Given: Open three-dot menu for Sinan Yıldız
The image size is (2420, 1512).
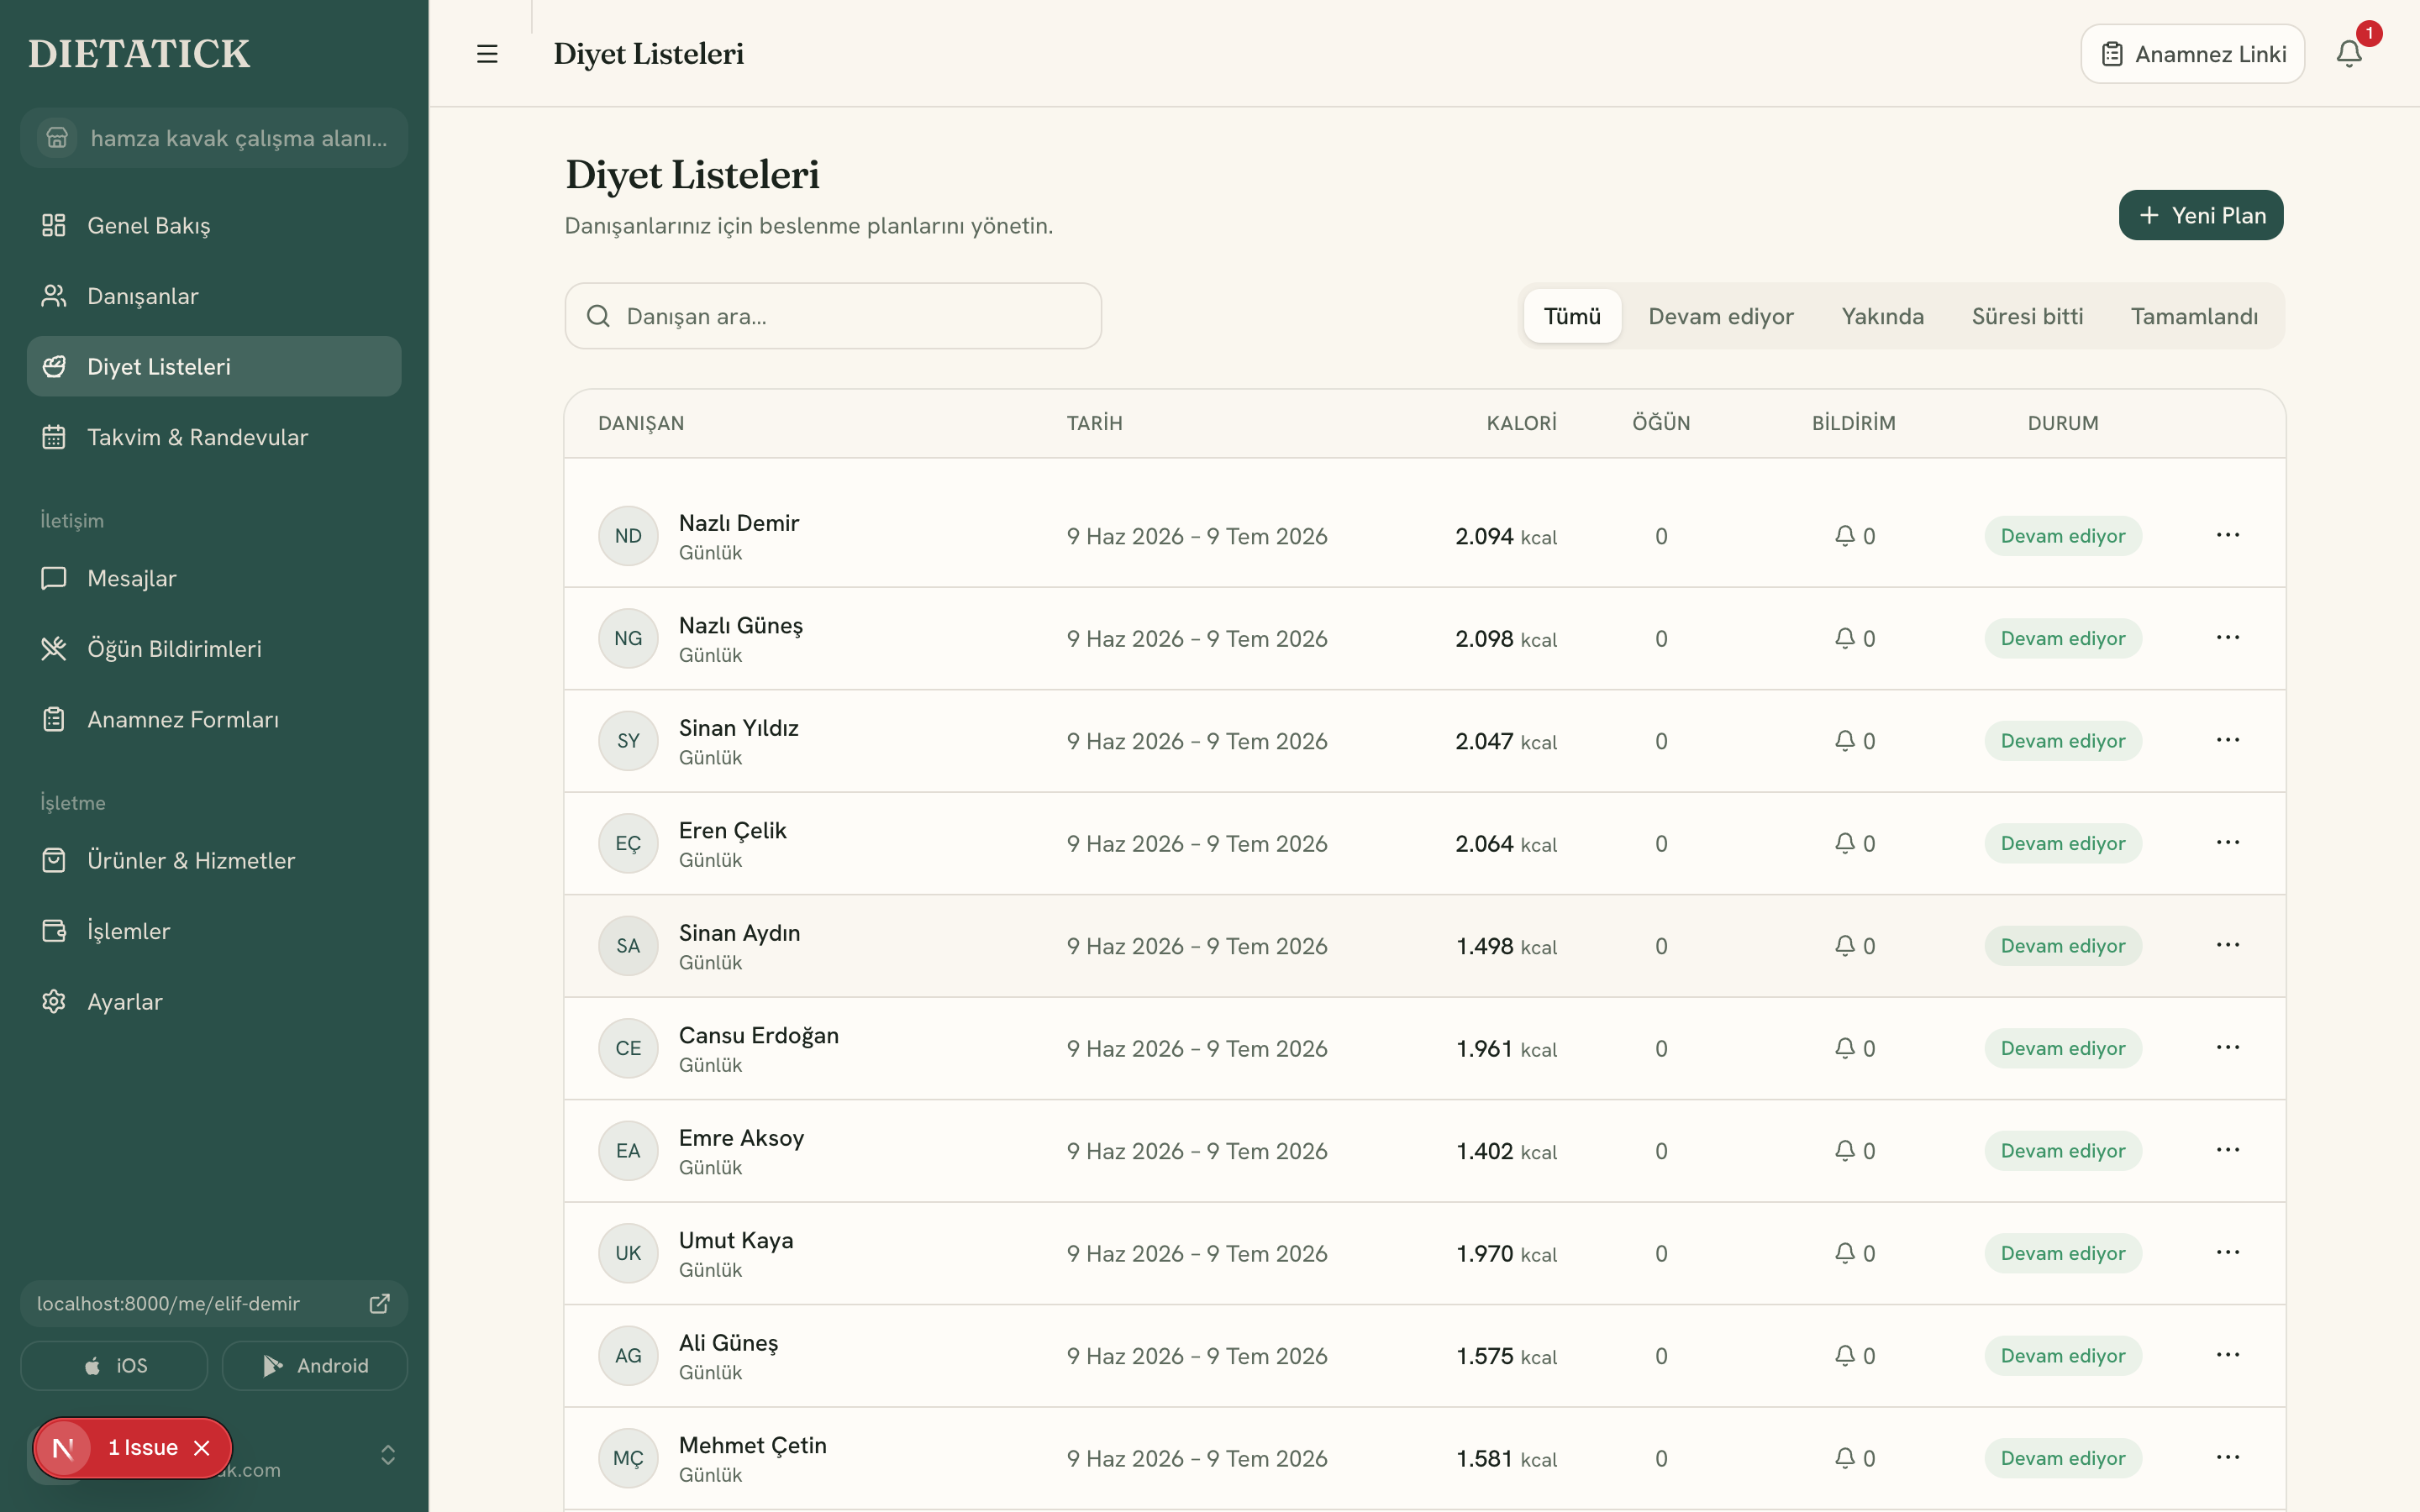Looking at the screenshot, I should coord(2227,740).
